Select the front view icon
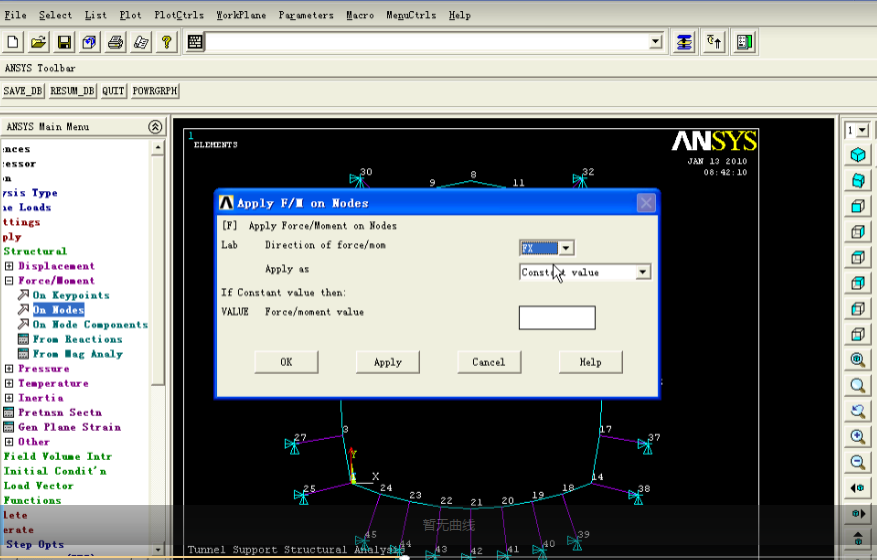This screenshot has width=877, height=560. tap(857, 206)
